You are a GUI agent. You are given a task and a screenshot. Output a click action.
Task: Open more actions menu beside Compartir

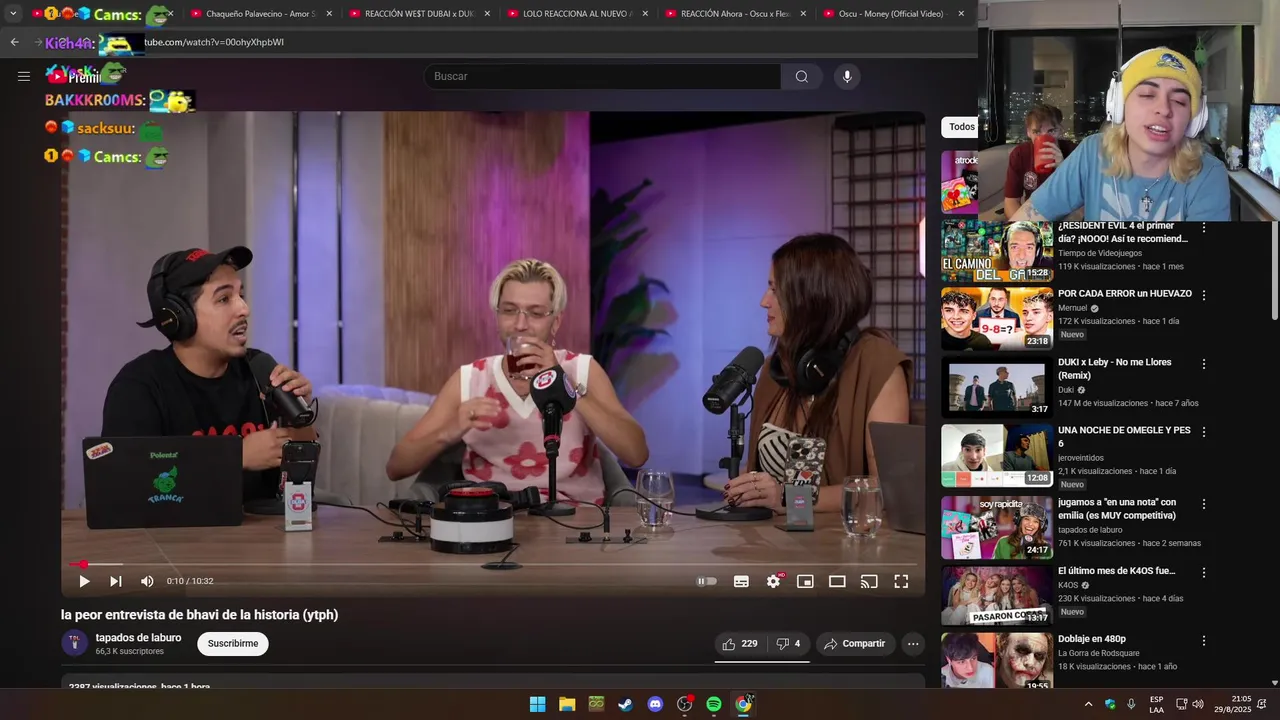tap(913, 644)
